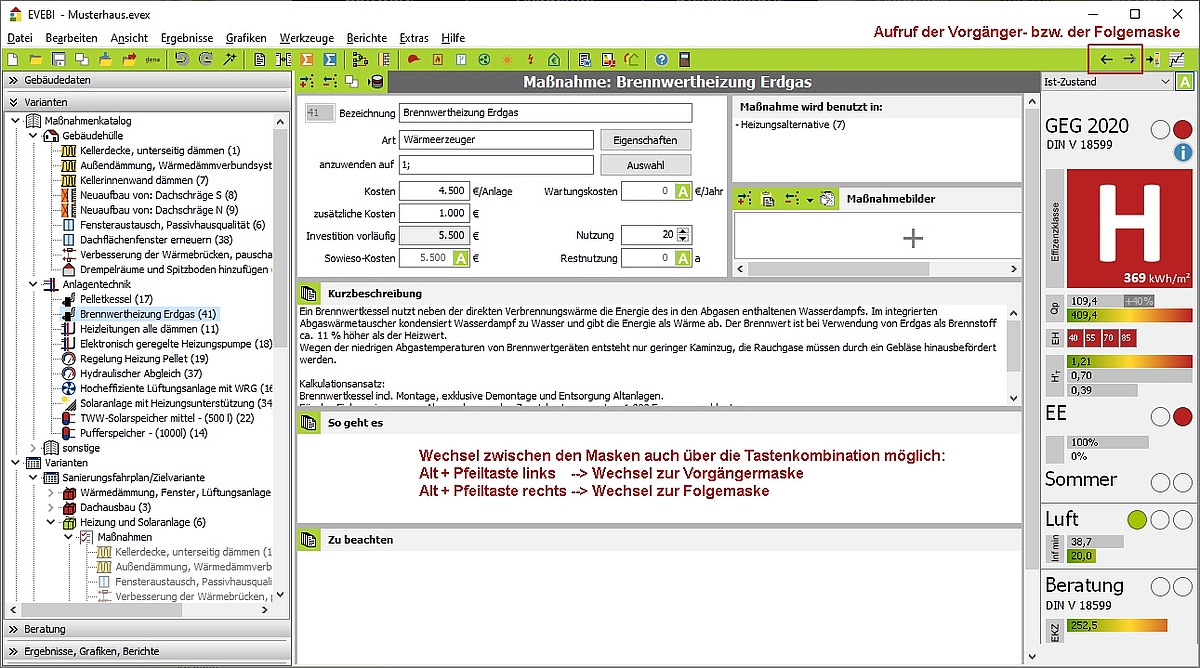Click the Nutzung stepper arrows

[x=684, y=235]
